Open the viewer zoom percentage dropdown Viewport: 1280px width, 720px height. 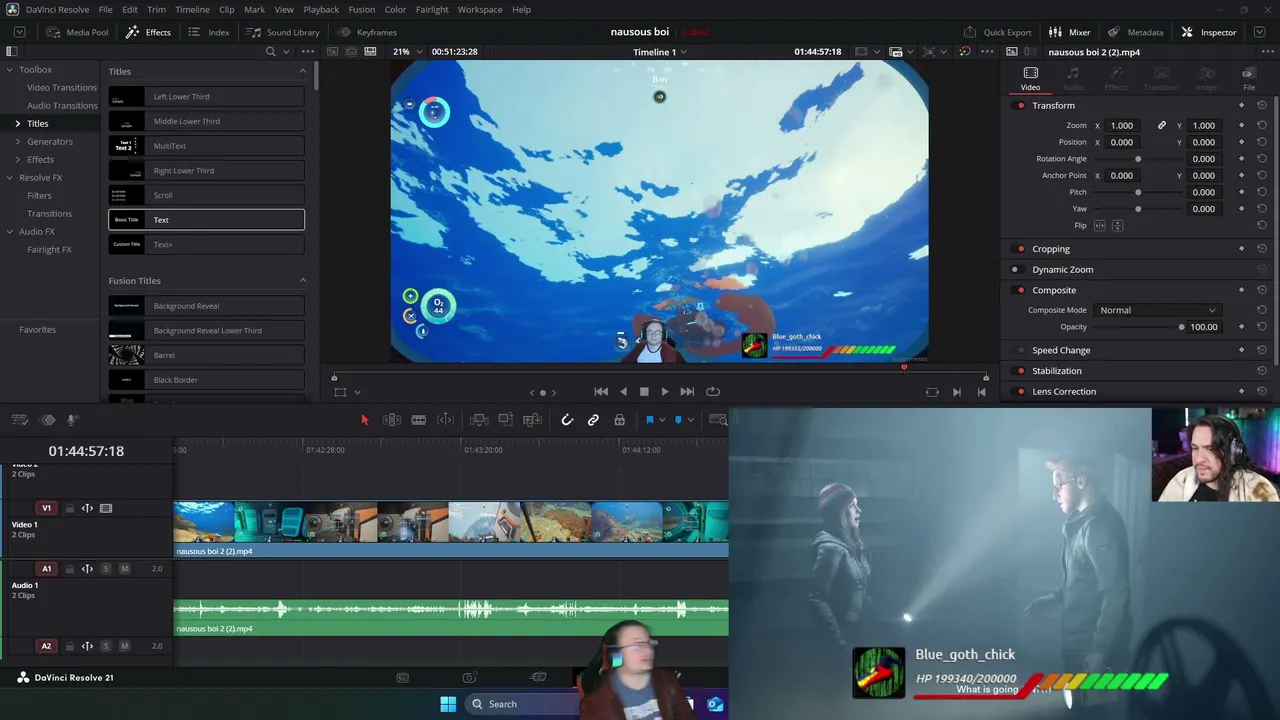[x=407, y=52]
